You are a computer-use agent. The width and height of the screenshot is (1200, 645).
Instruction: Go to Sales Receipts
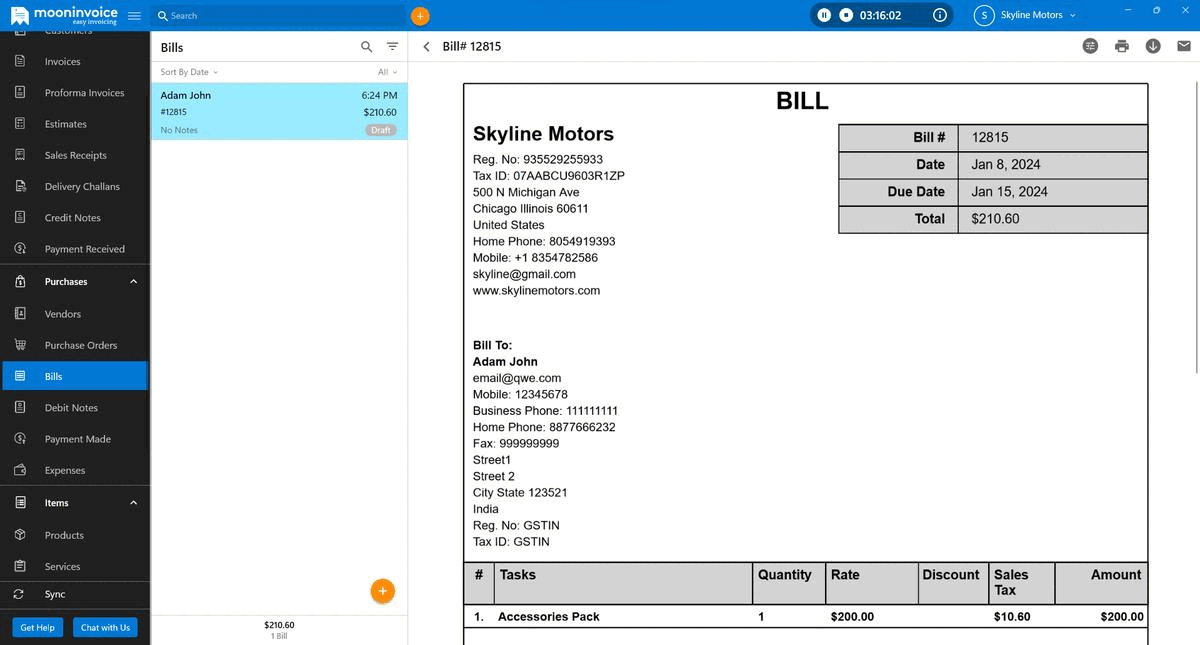tap(75, 155)
